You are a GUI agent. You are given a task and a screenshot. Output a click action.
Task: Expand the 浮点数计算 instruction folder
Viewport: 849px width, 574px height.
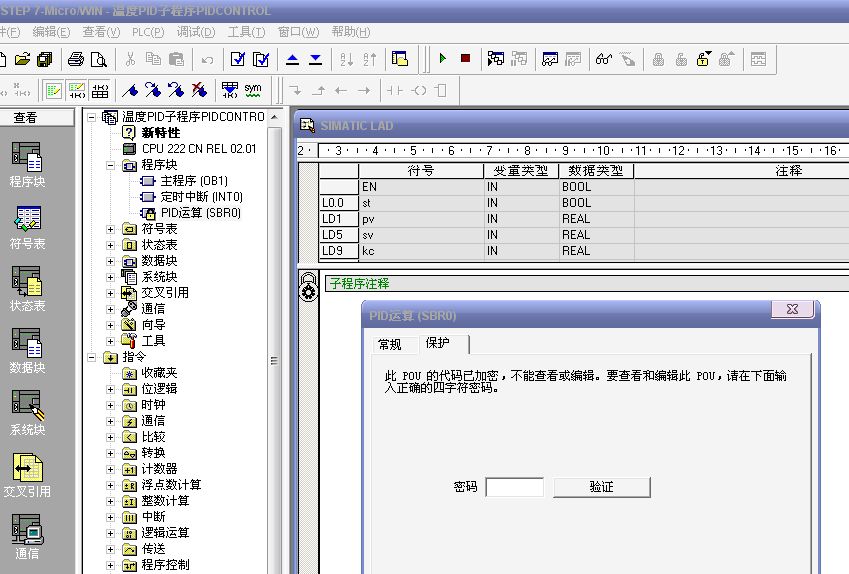[111, 485]
